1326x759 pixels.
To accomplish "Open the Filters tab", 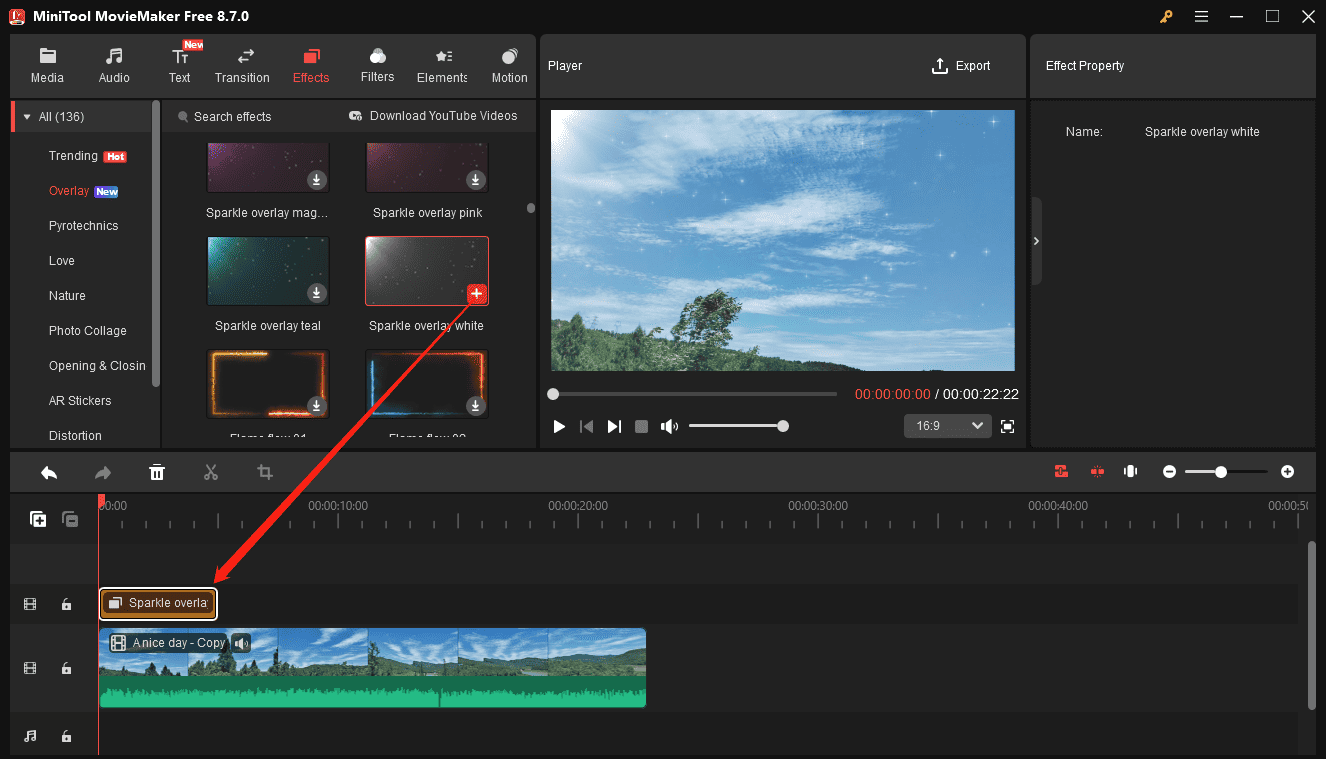I will pos(377,66).
